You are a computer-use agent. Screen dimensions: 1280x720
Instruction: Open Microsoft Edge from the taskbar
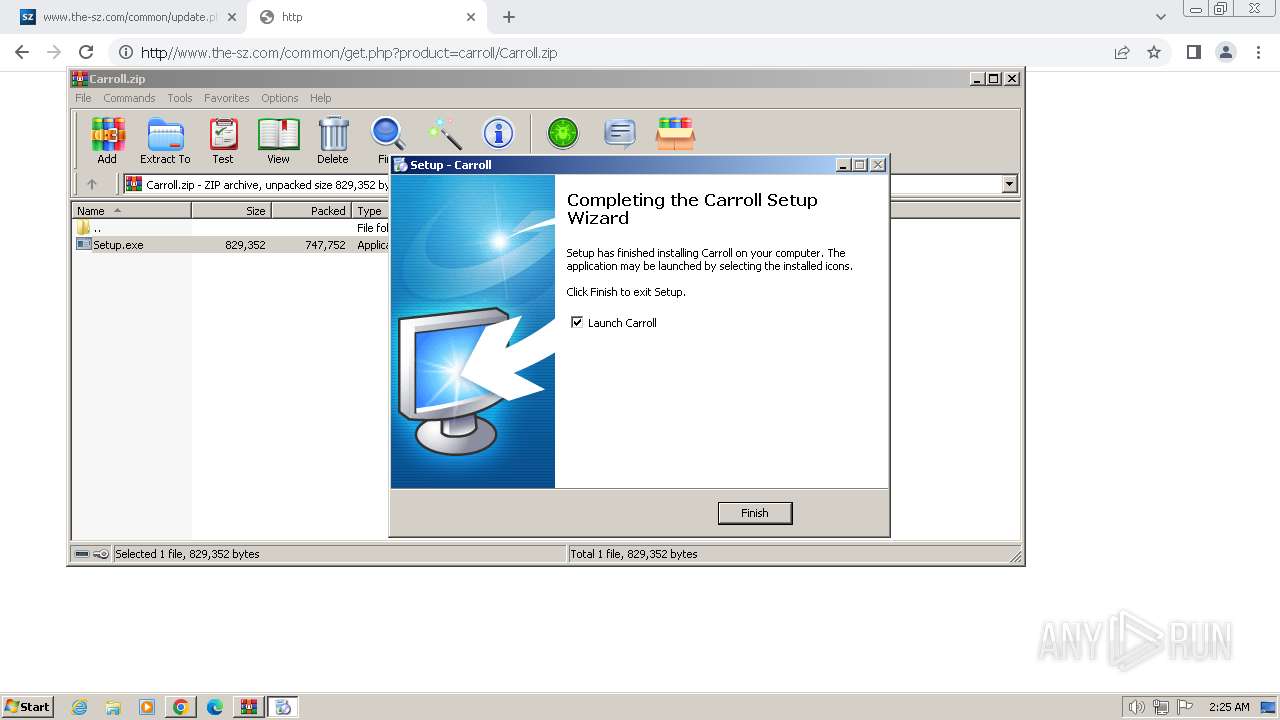214,707
